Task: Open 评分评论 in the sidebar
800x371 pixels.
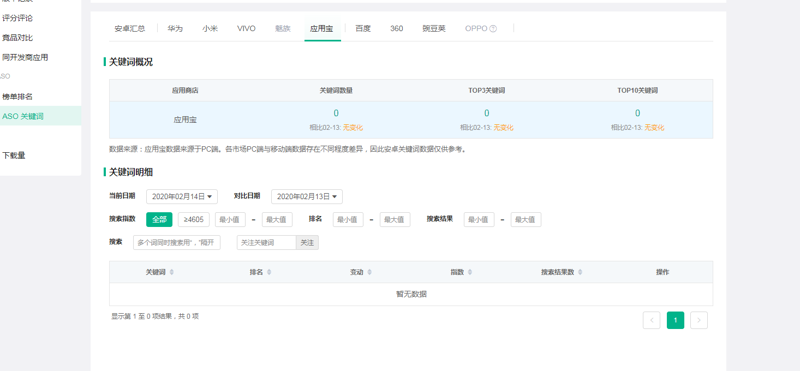Action: [17, 18]
